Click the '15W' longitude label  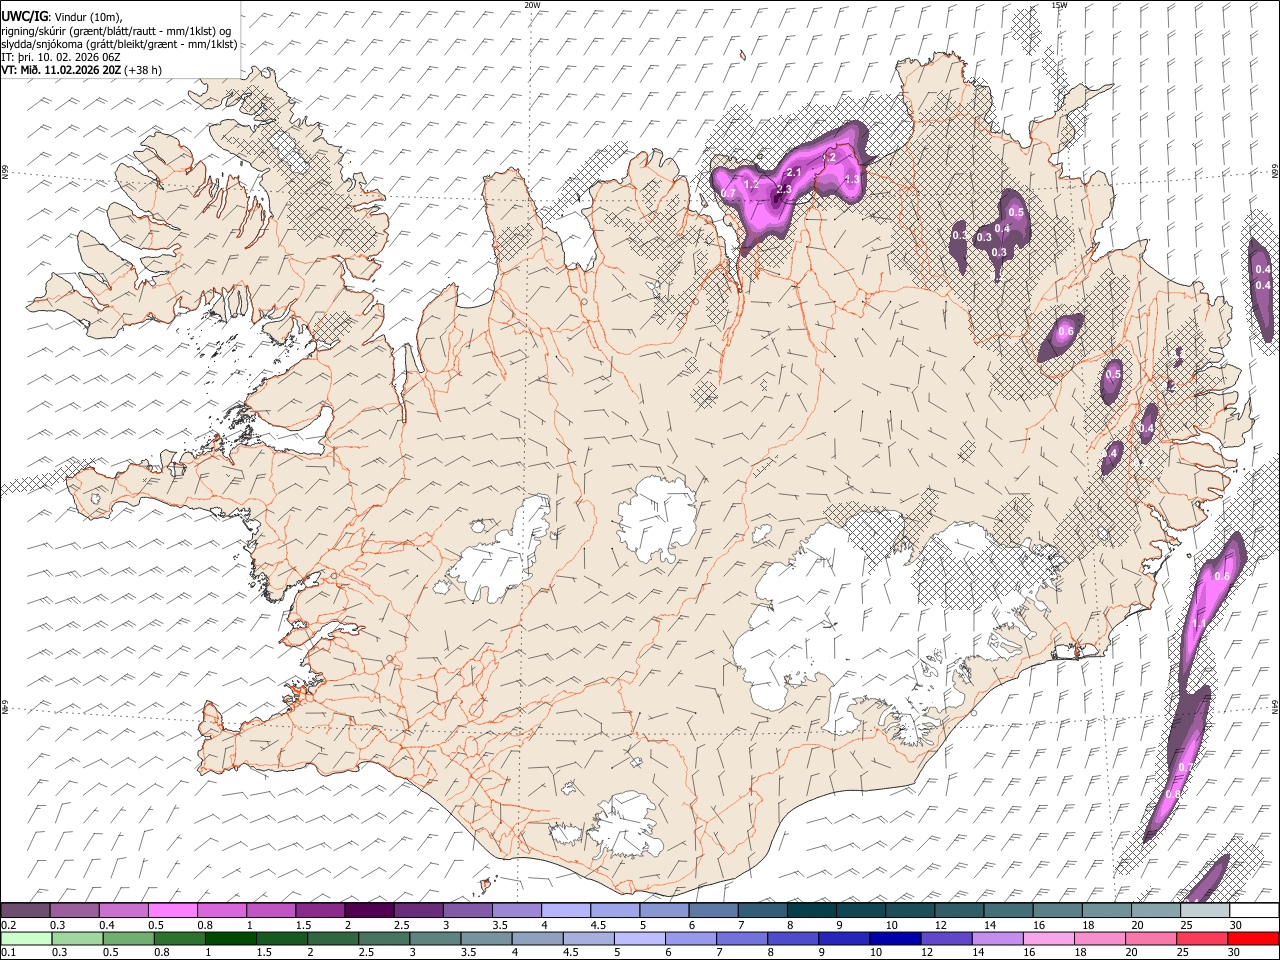coord(1059,5)
